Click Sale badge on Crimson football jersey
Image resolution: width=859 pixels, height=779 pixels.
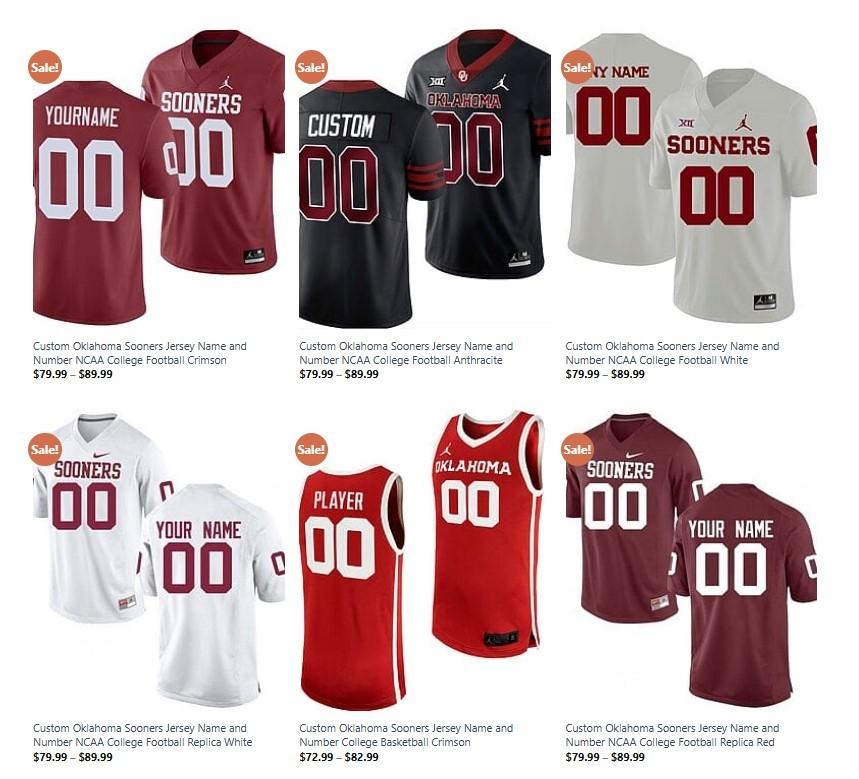(x=45, y=67)
